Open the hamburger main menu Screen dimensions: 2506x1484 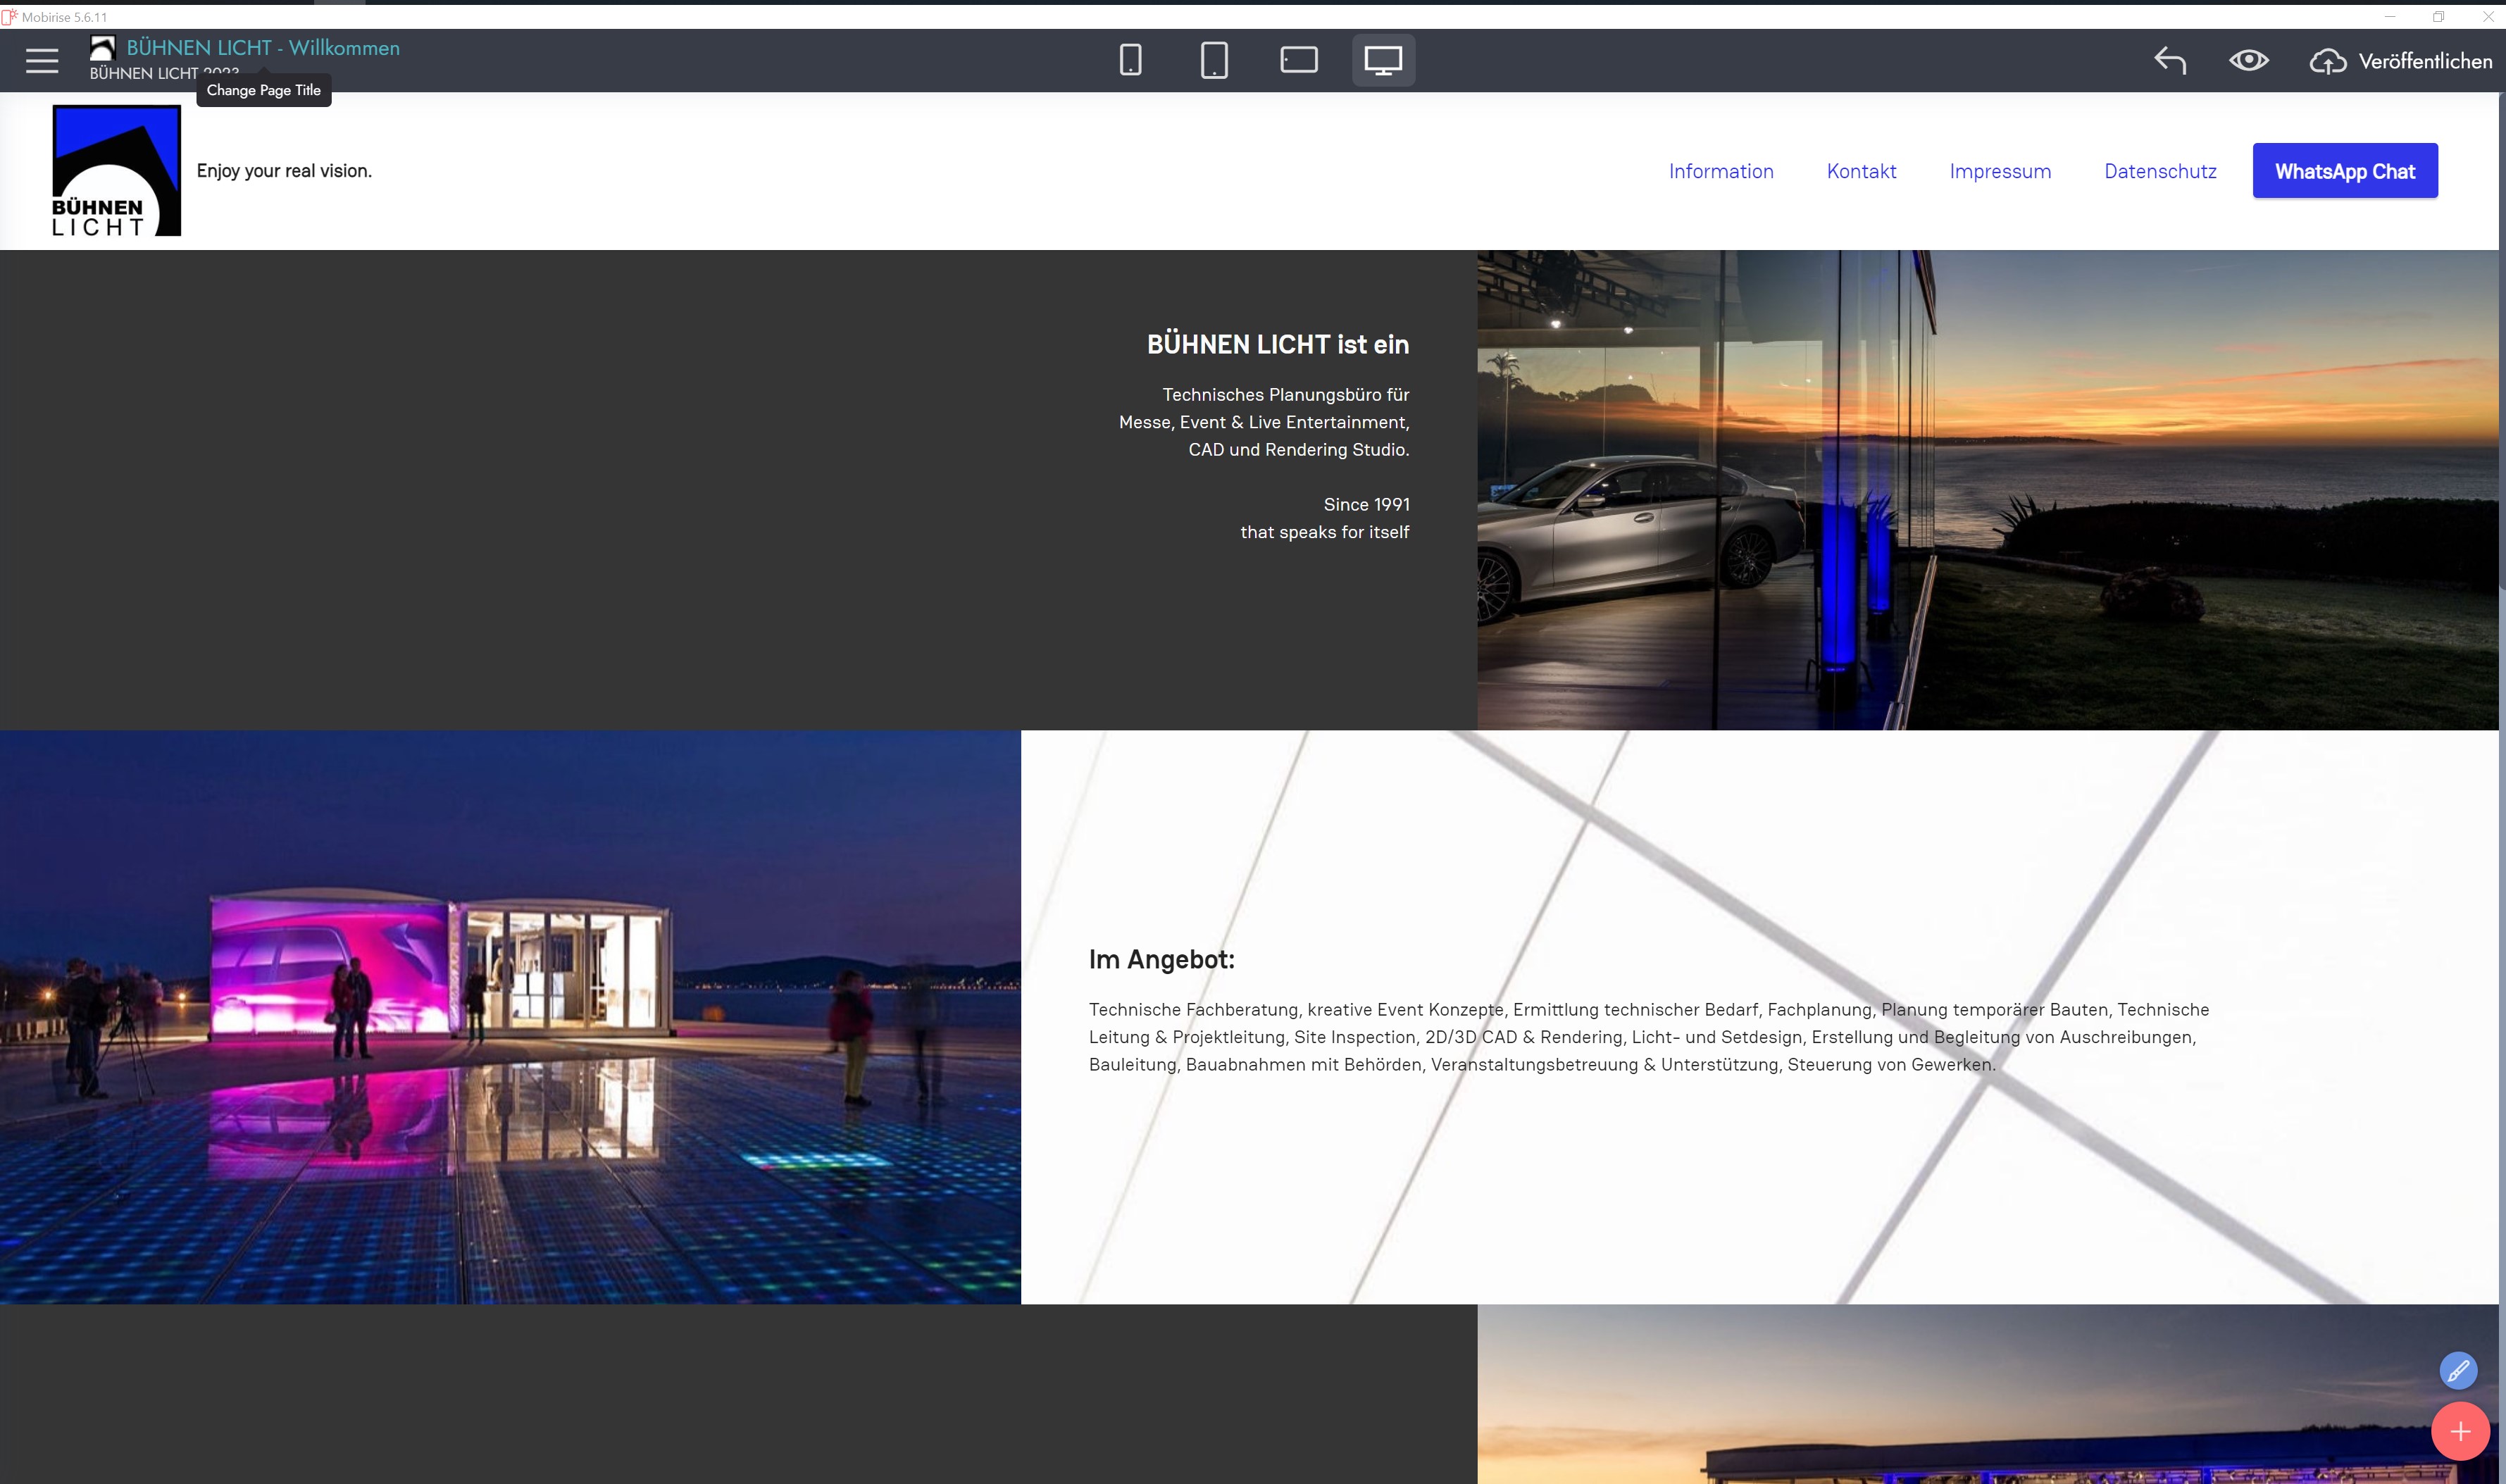[x=42, y=61]
